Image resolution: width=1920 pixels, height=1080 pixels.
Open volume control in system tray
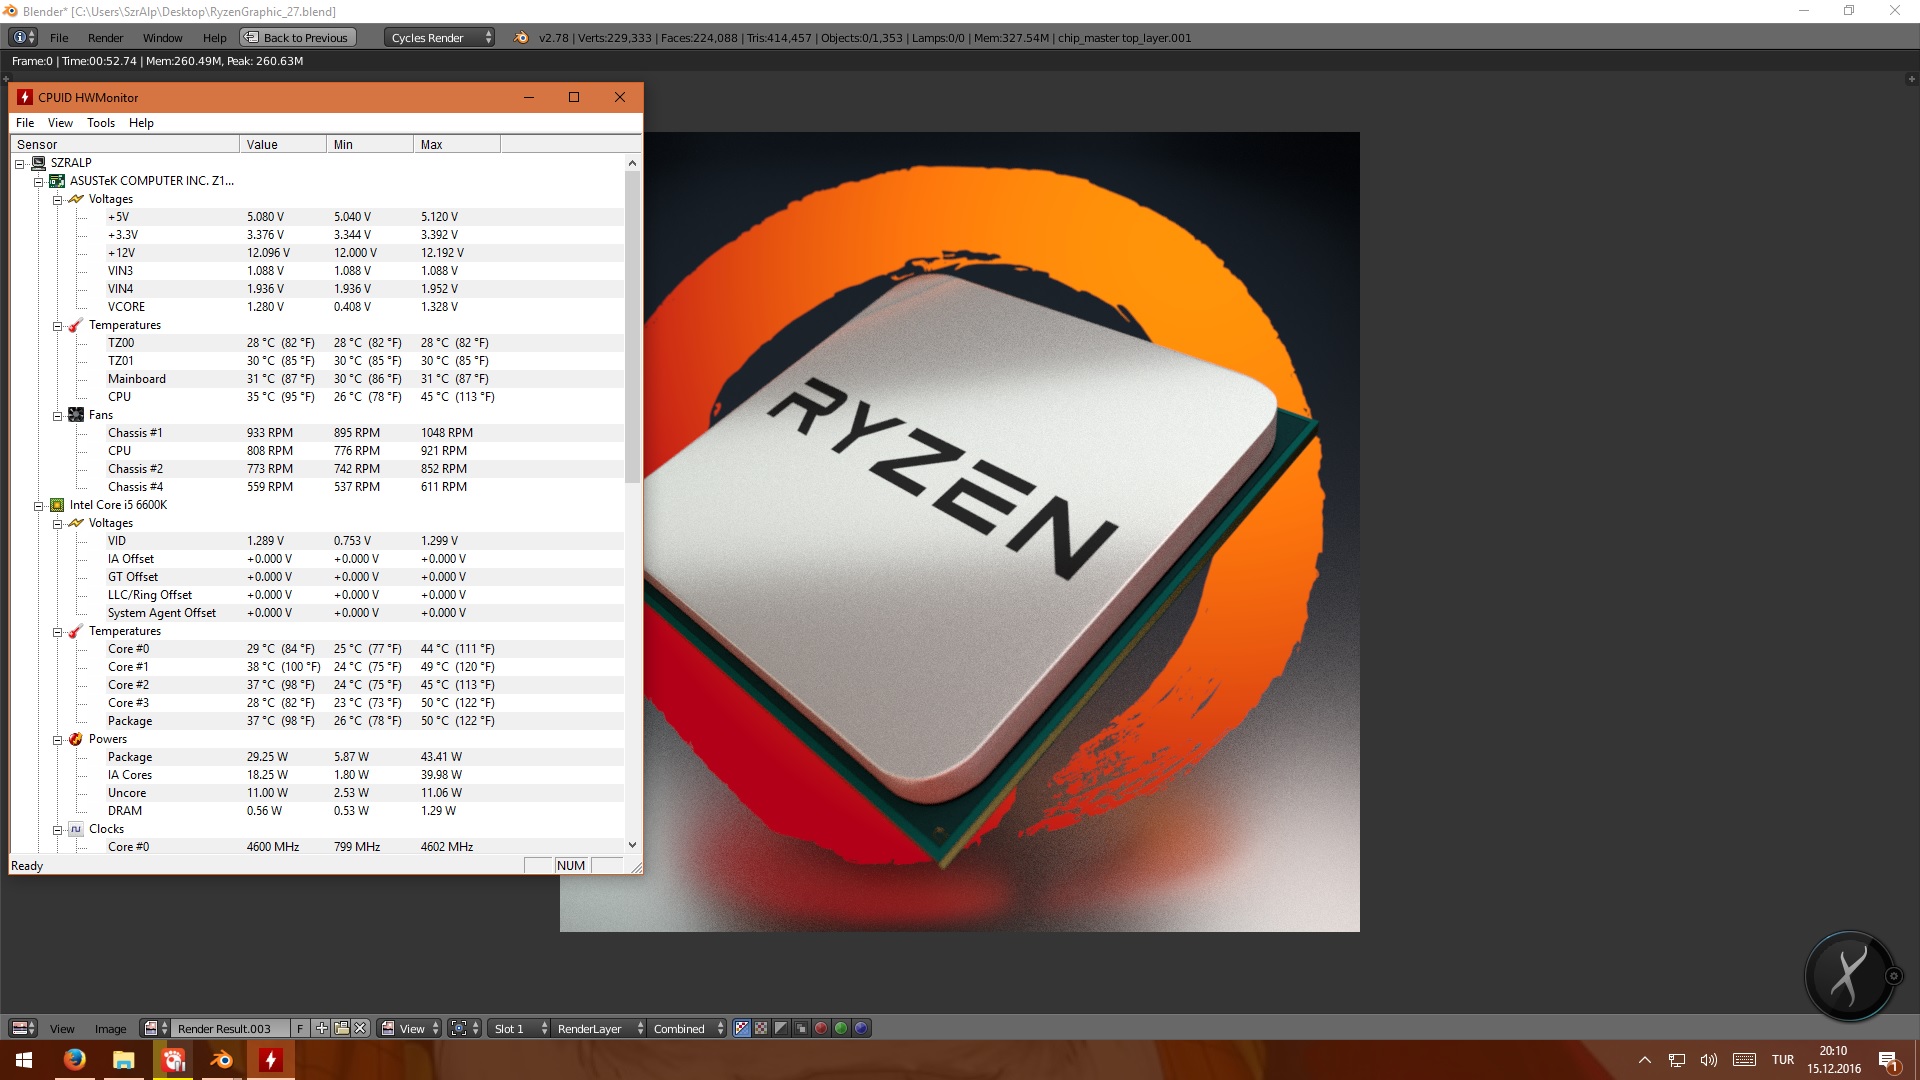(x=1708, y=1059)
